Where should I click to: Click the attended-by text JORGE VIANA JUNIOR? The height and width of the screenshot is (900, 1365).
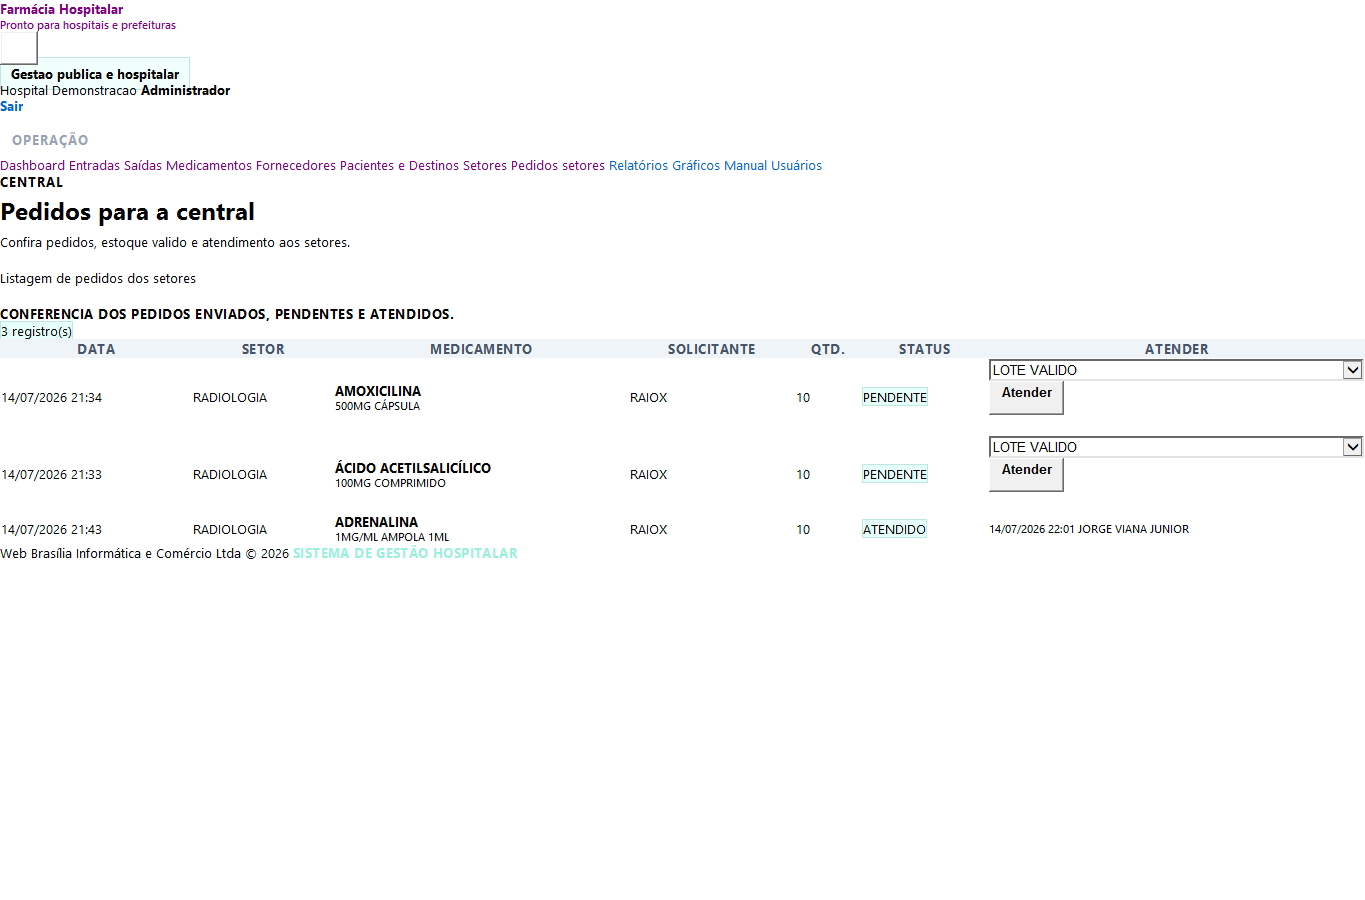[x=1133, y=529]
